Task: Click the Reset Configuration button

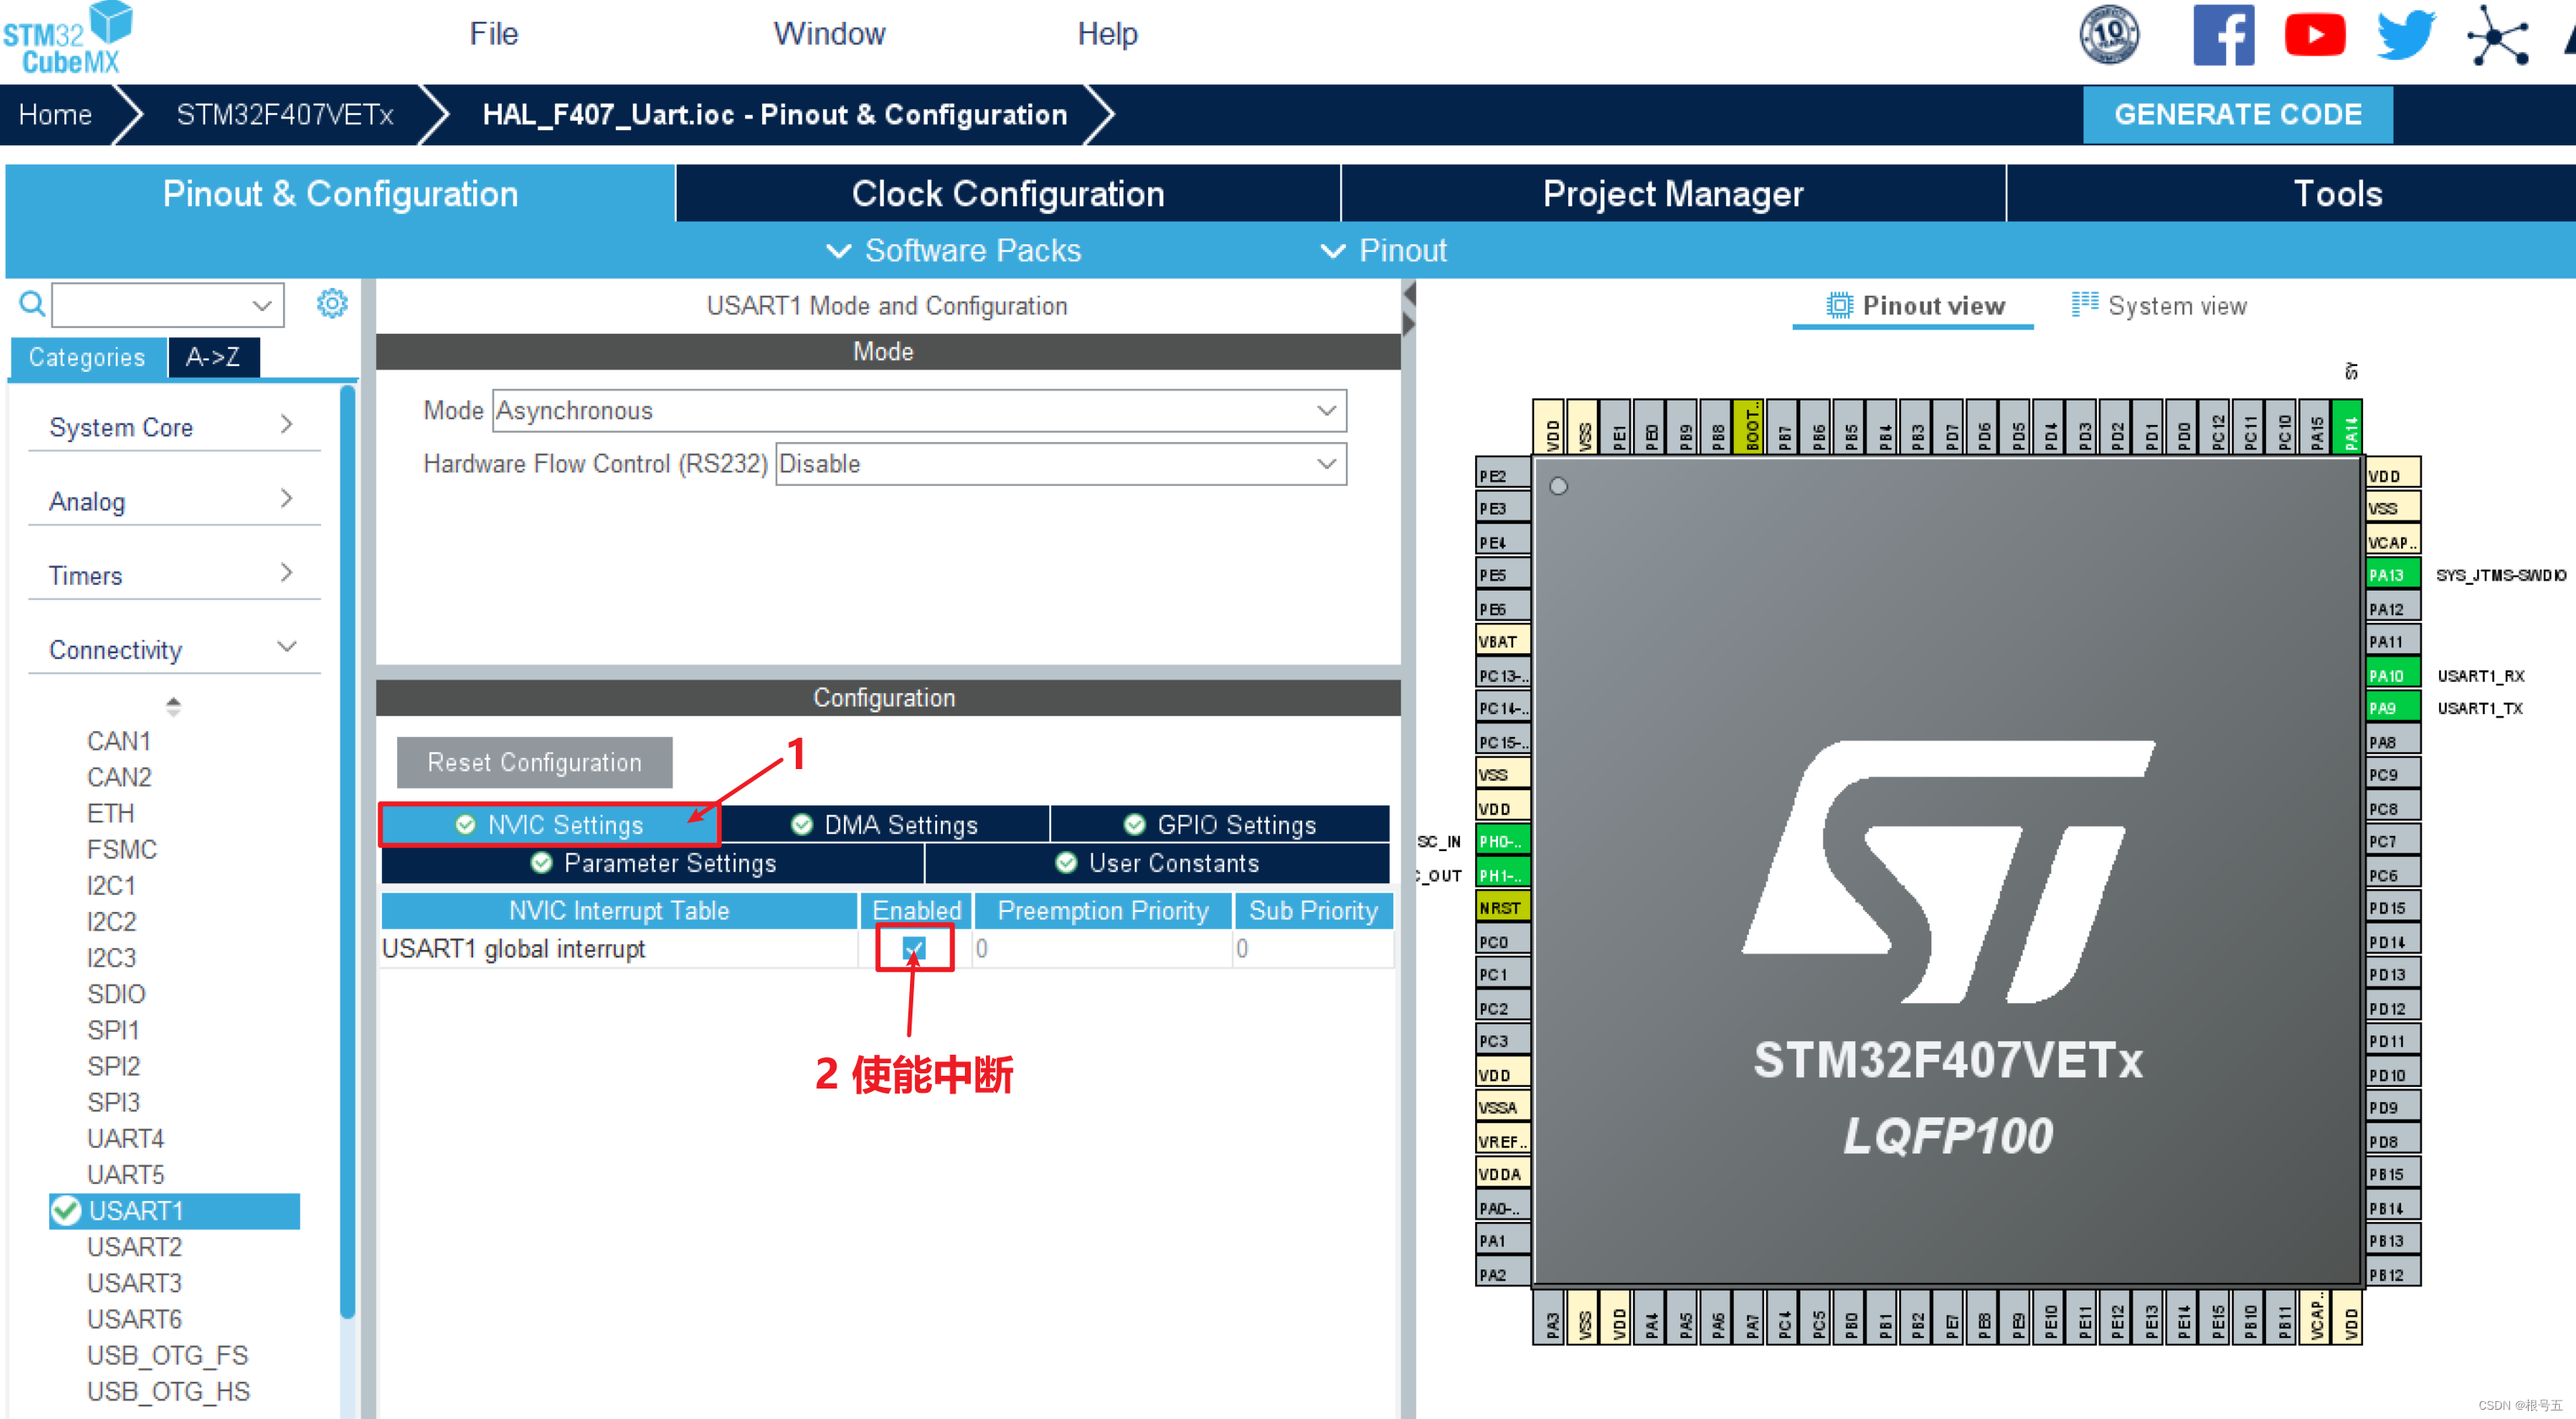Action: tap(534, 763)
